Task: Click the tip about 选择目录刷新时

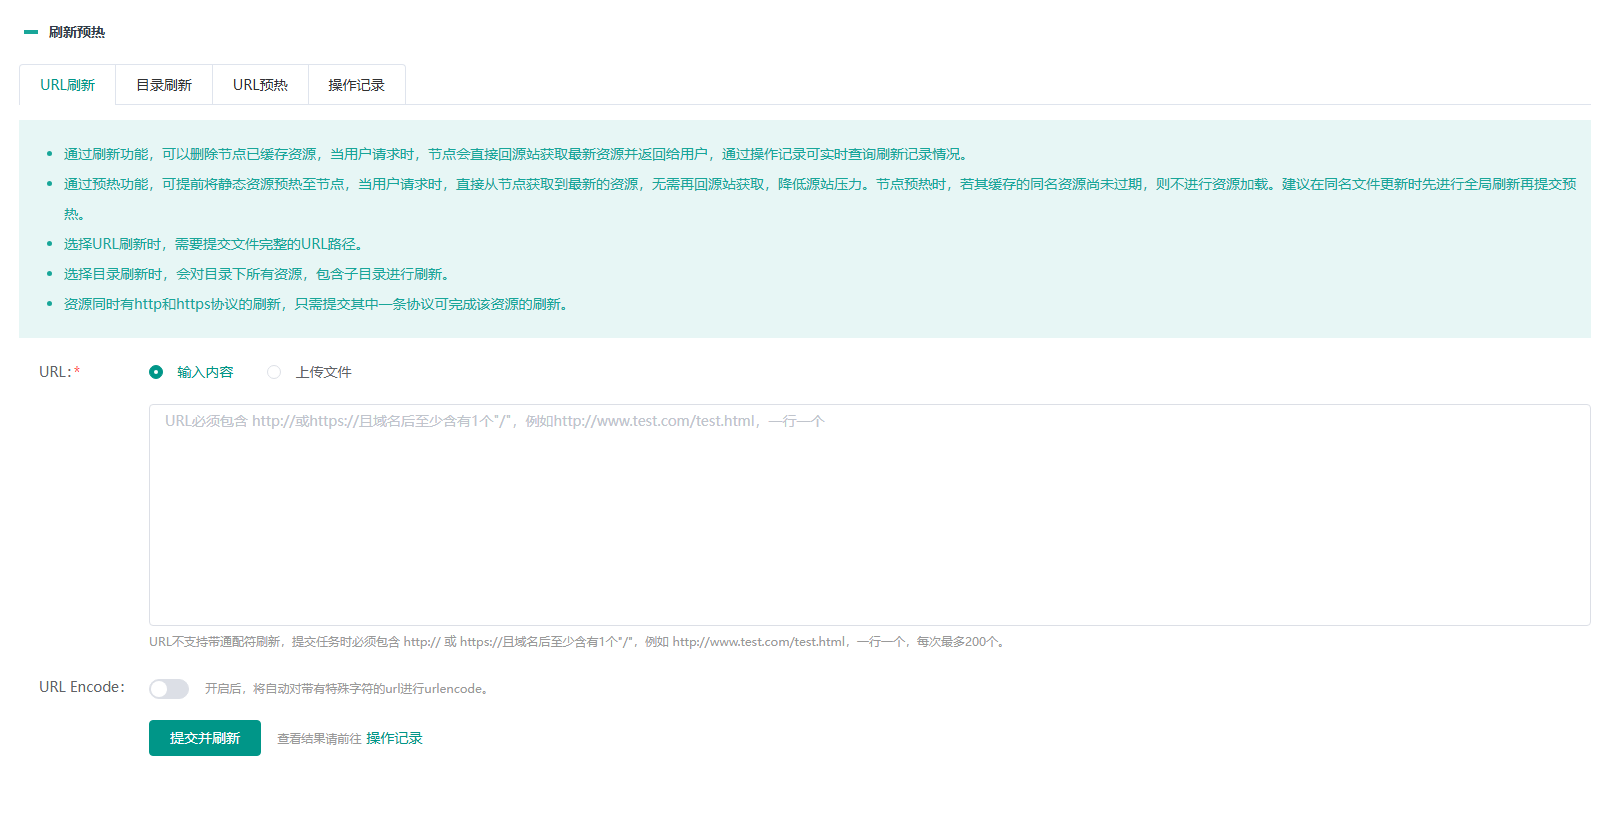Action: point(258,274)
